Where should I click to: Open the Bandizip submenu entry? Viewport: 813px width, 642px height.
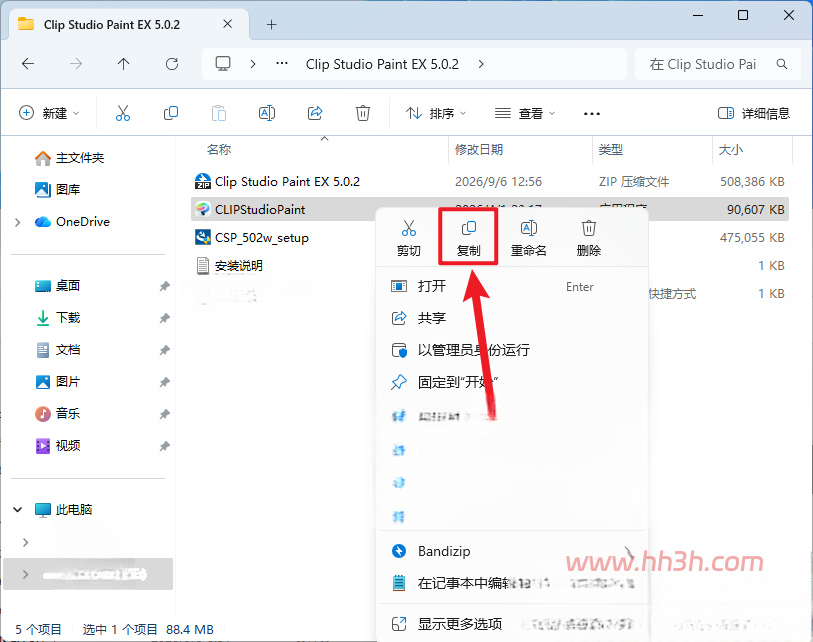click(512, 551)
